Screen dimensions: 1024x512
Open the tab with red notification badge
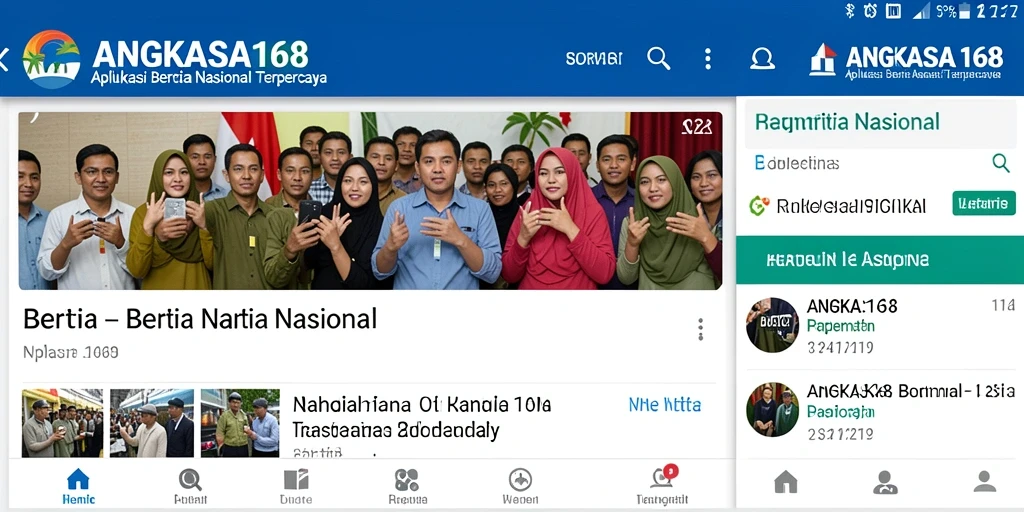[663, 485]
